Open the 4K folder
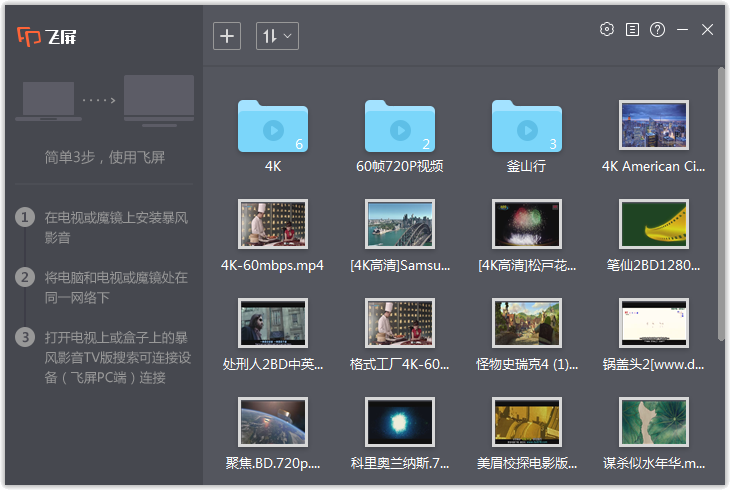This screenshot has height=490, width=730. tap(273, 126)
